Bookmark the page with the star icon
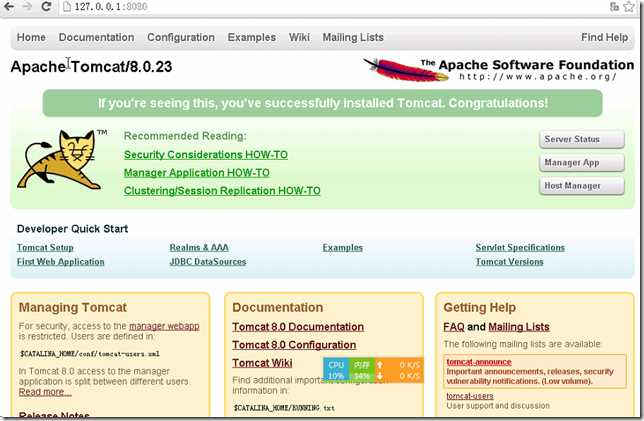 point(630,7)
